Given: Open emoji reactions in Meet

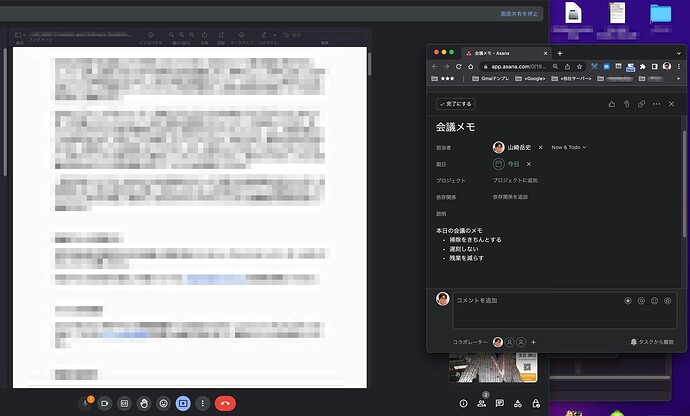Looking at the screenshot, I should 163,403.
